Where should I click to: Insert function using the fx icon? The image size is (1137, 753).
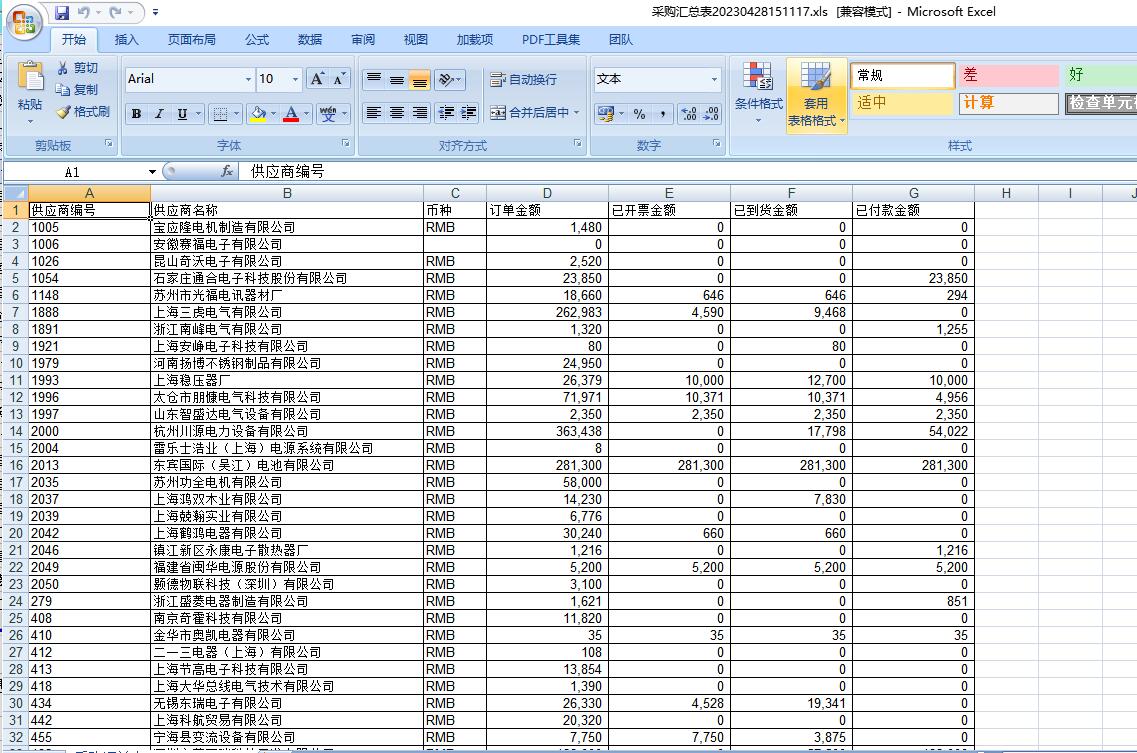tap(227, 172)
